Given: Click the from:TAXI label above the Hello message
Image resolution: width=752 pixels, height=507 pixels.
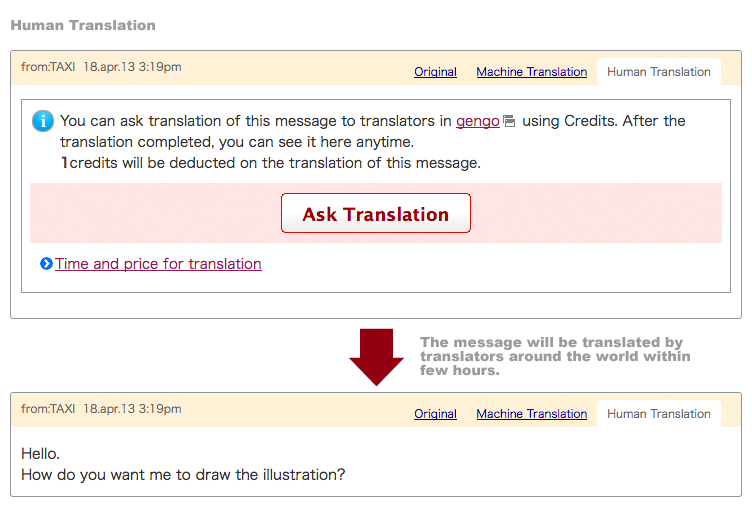Looking at the screenshot, I should coord(48,409).
